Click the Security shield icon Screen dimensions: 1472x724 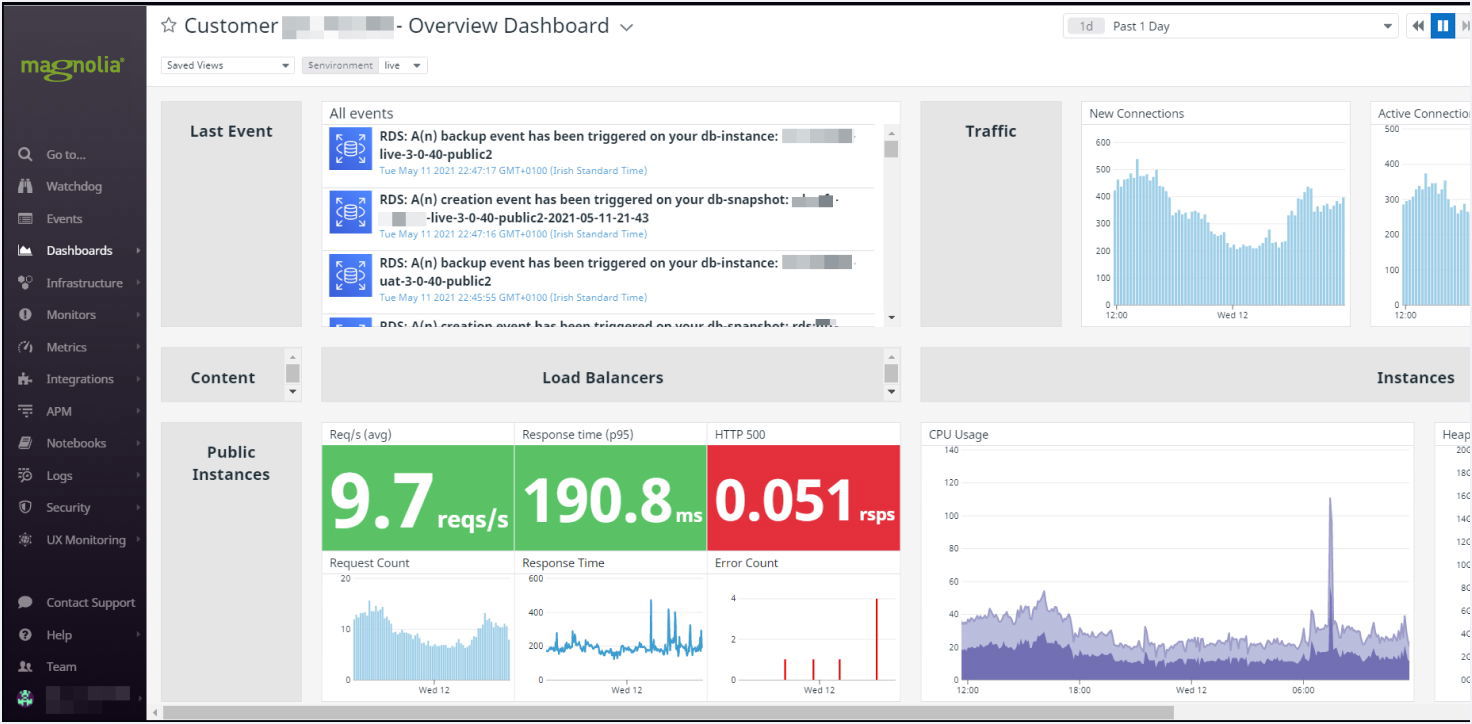click(26, 508)
